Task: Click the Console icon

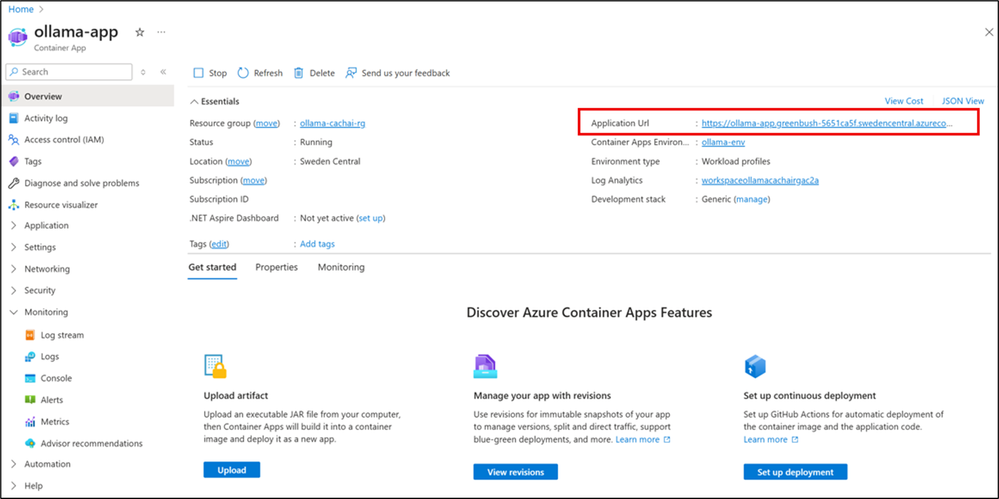Action: (30, 378)
